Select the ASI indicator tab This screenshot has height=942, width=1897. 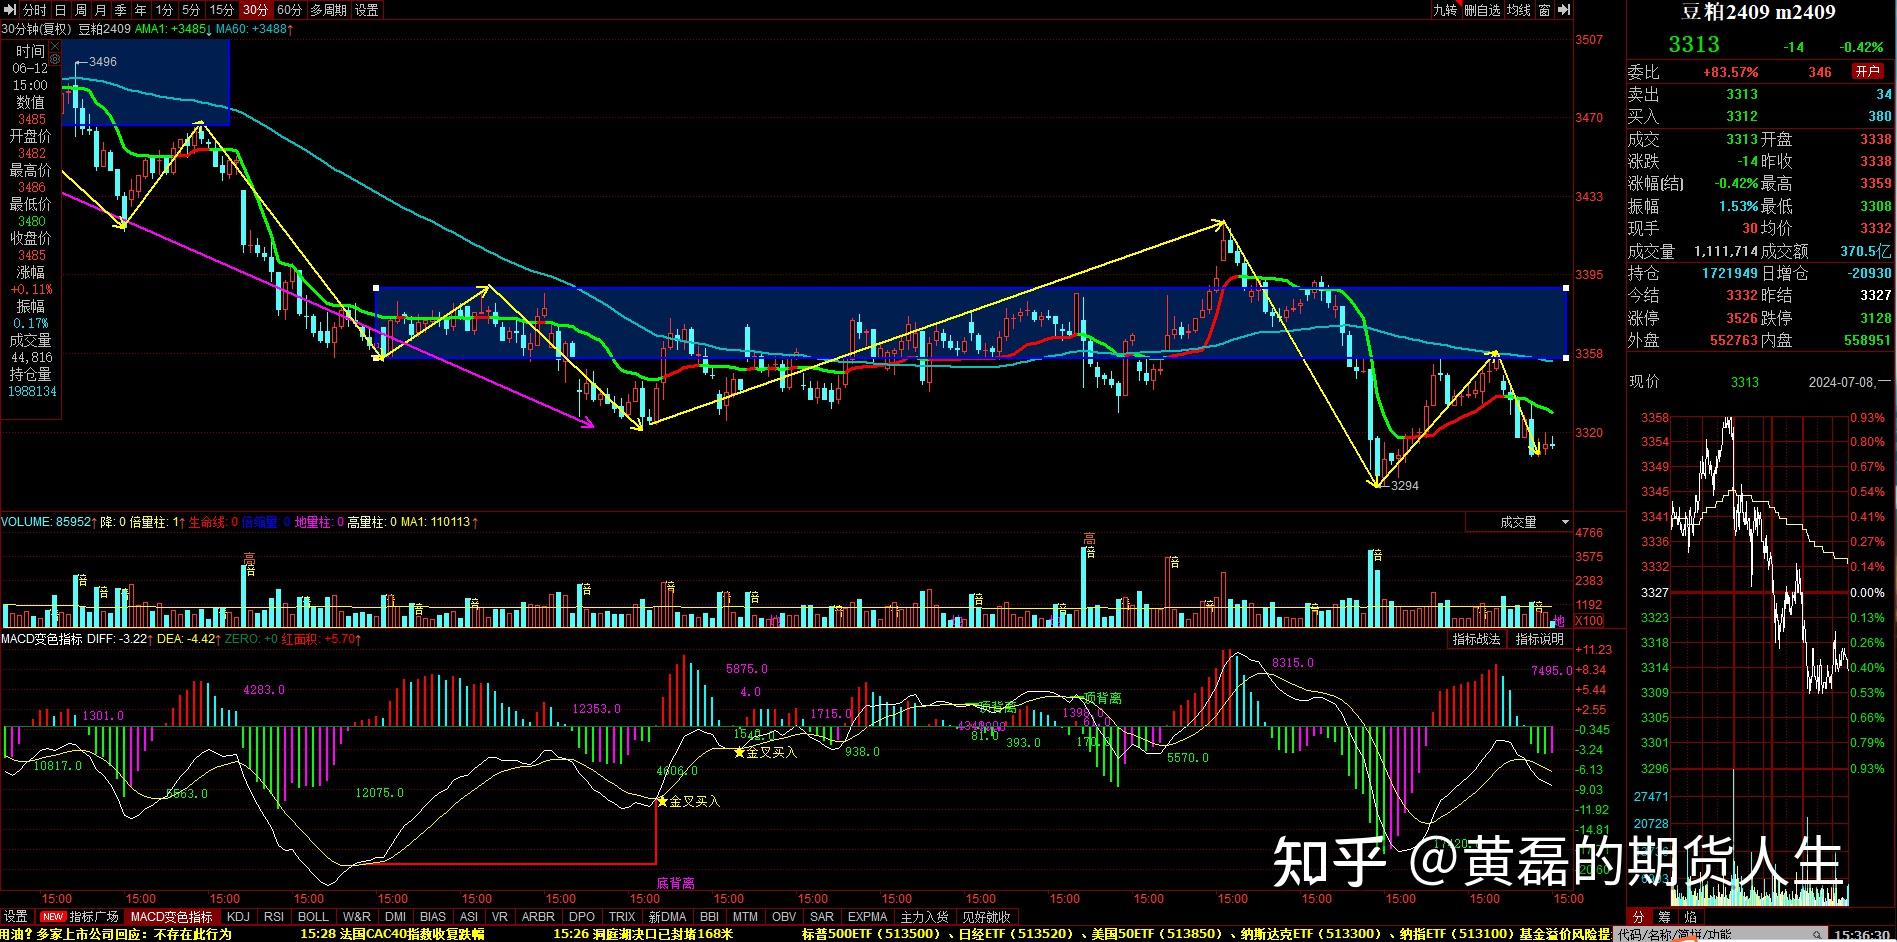pyautogui.click(x=468, y=916)
